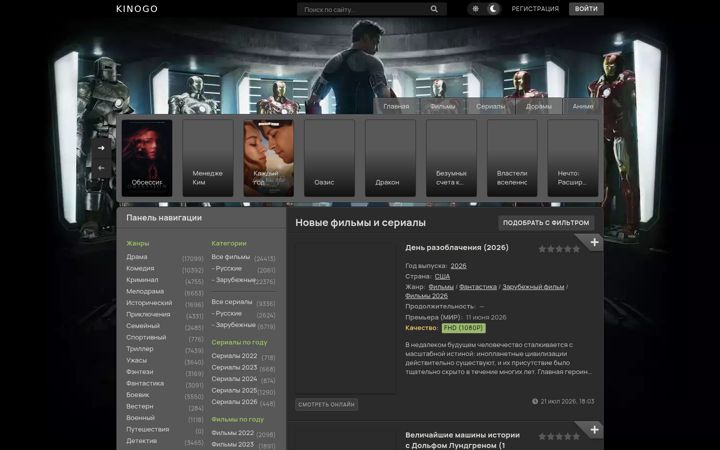The width and height of the screenshot is (720, 450).
Task: Open the Властелин вселенной card
Action: (512, 158)
